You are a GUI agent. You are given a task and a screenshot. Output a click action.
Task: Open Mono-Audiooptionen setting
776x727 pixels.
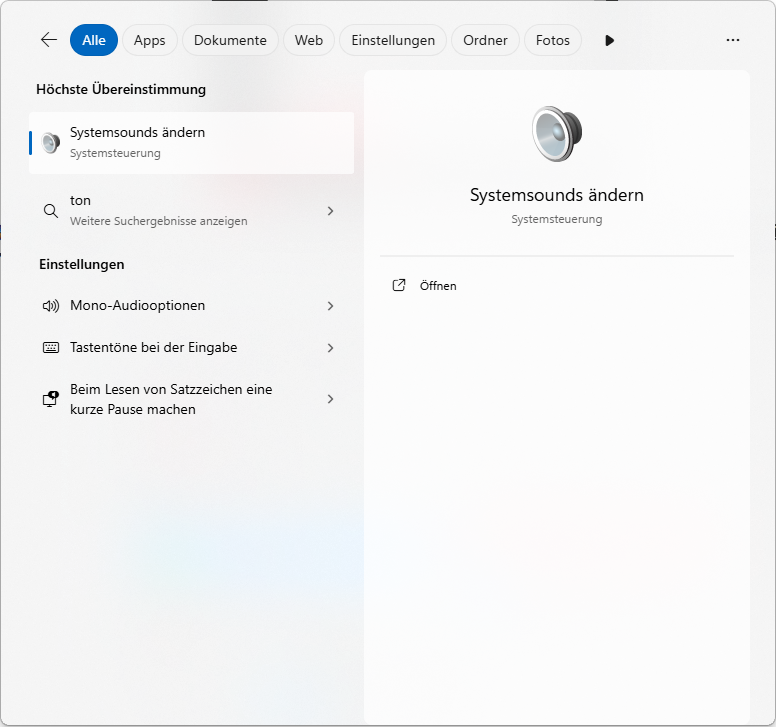(192, 306)
